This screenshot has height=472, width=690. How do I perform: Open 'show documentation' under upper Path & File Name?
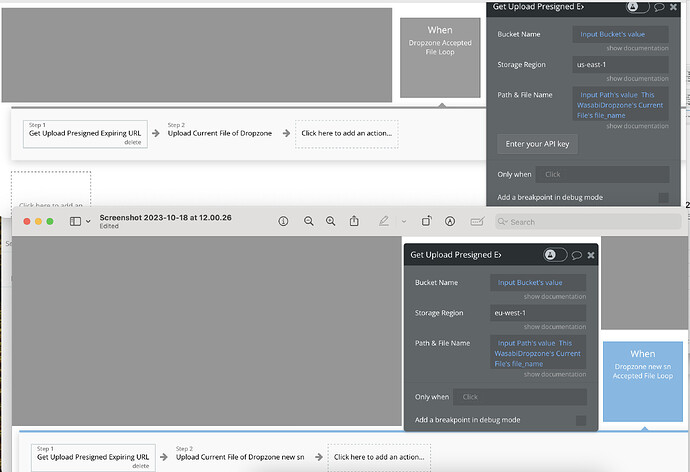click(637, 126)
